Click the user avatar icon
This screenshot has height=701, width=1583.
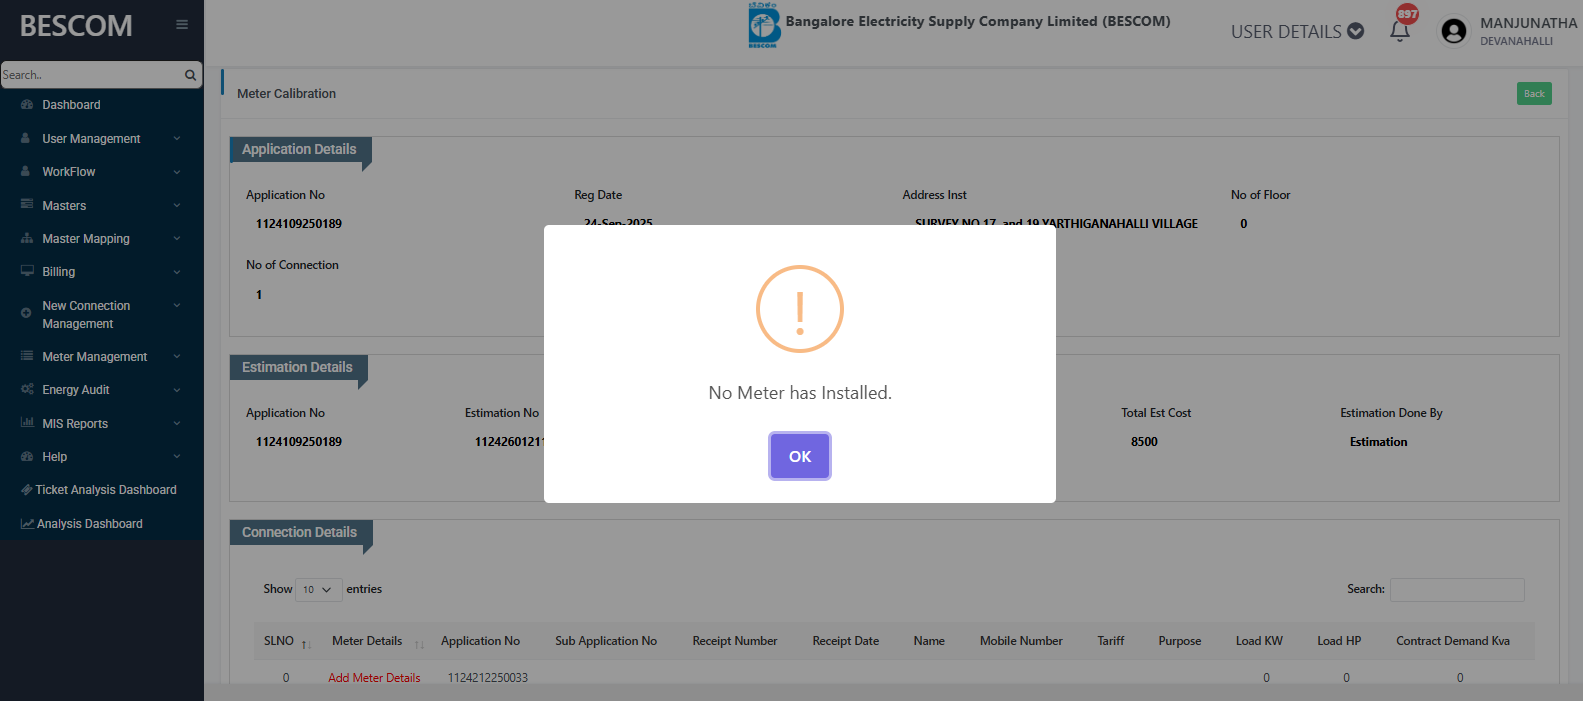1454,31
